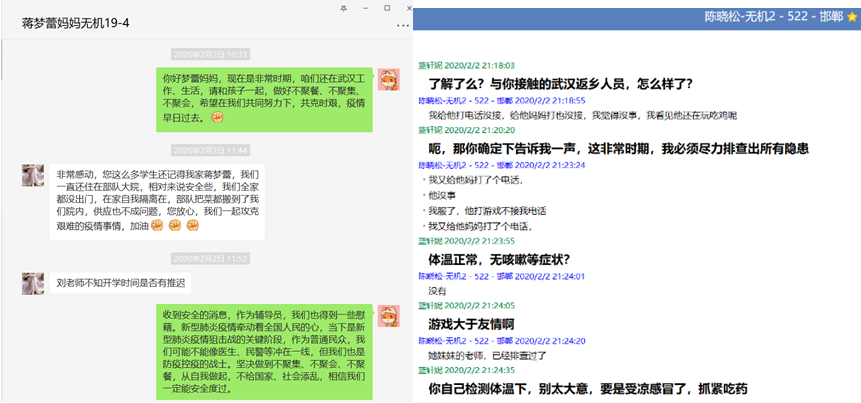The image size is (861, 403).
Task: Open the three-dots chat info menu
Action: [x=403, y=25]
